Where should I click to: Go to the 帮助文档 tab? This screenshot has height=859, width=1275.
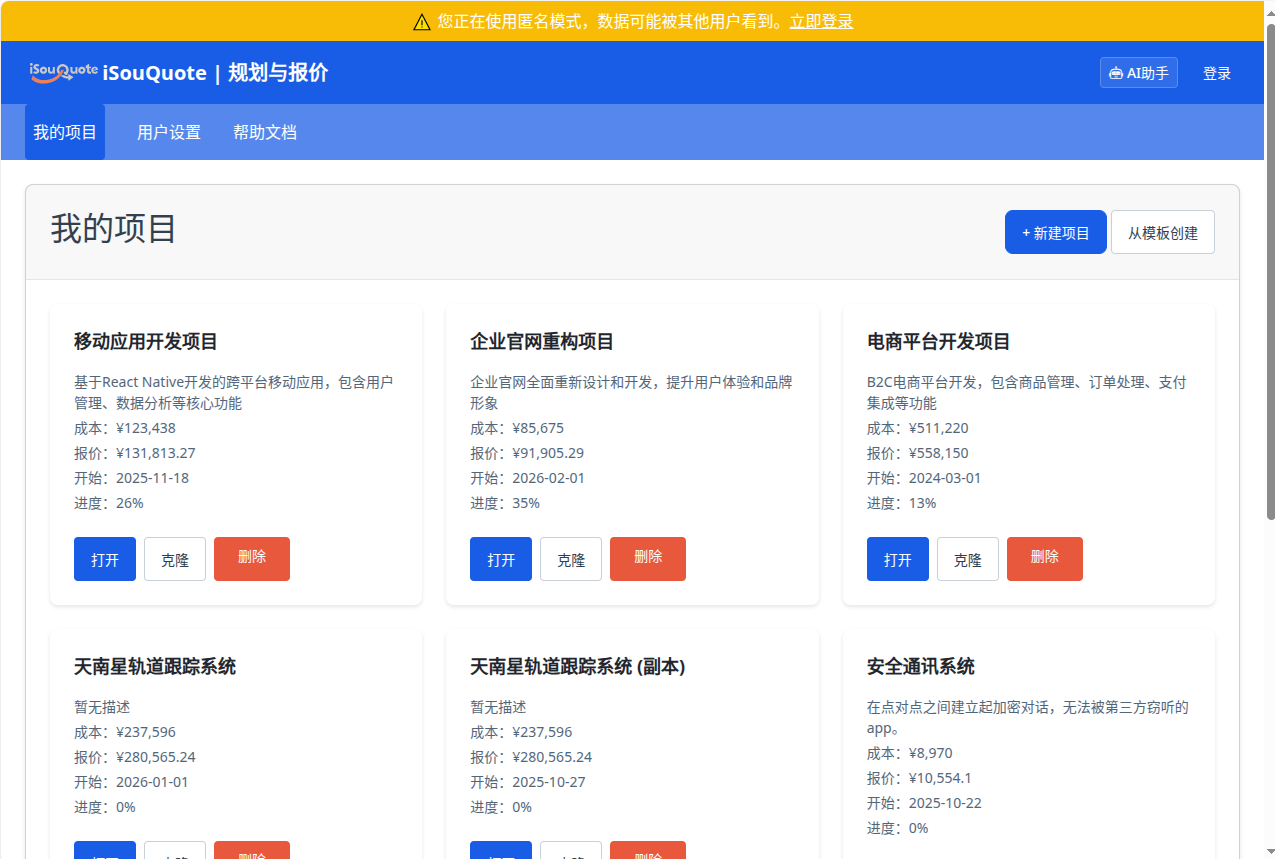point(265,132)
